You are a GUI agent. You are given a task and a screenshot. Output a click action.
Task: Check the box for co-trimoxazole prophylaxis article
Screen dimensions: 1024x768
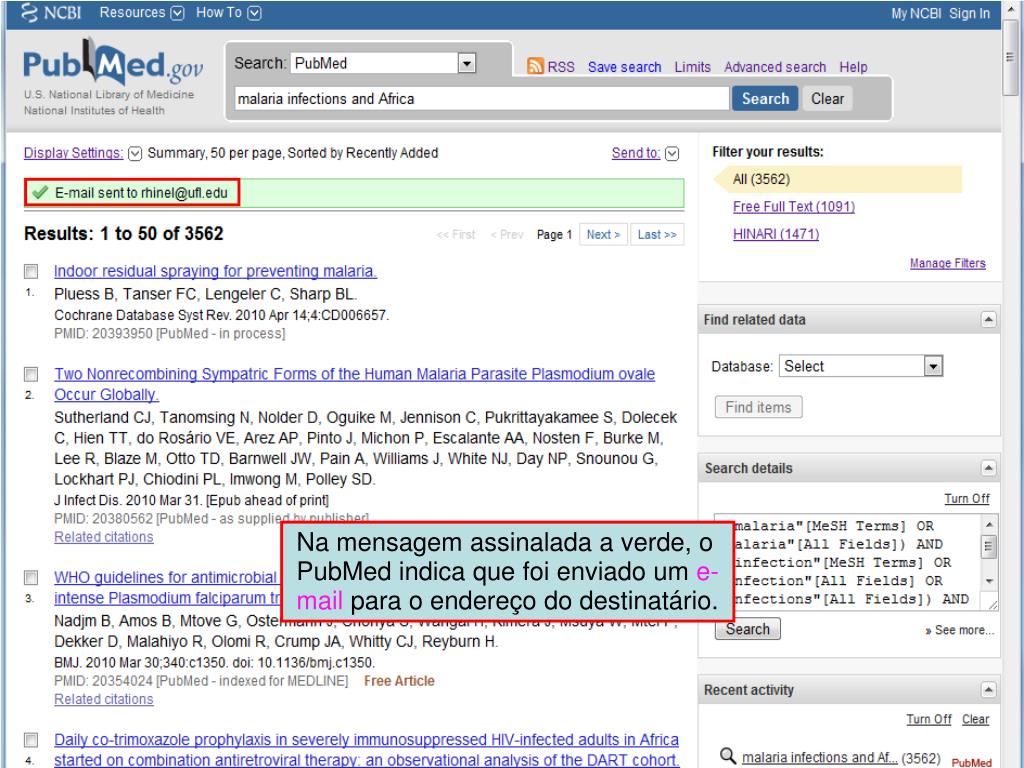(x=31, y=740)
